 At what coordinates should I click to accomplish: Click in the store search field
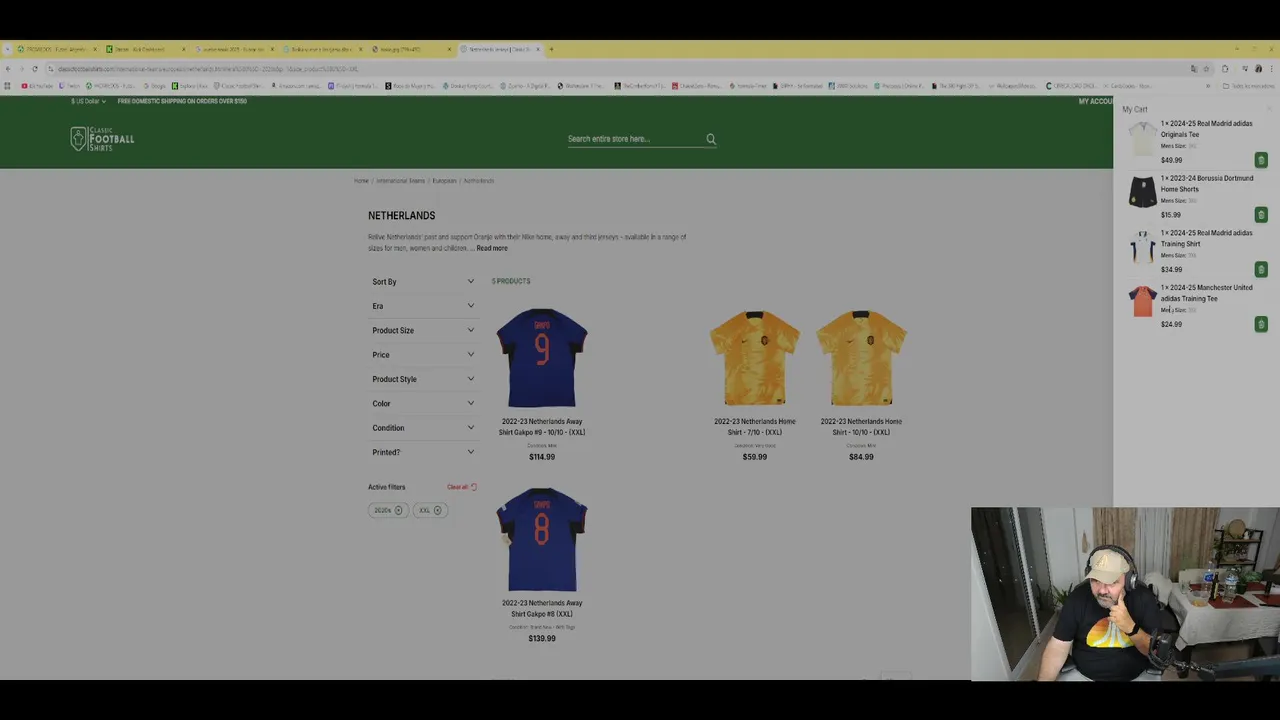click(635, 139)
